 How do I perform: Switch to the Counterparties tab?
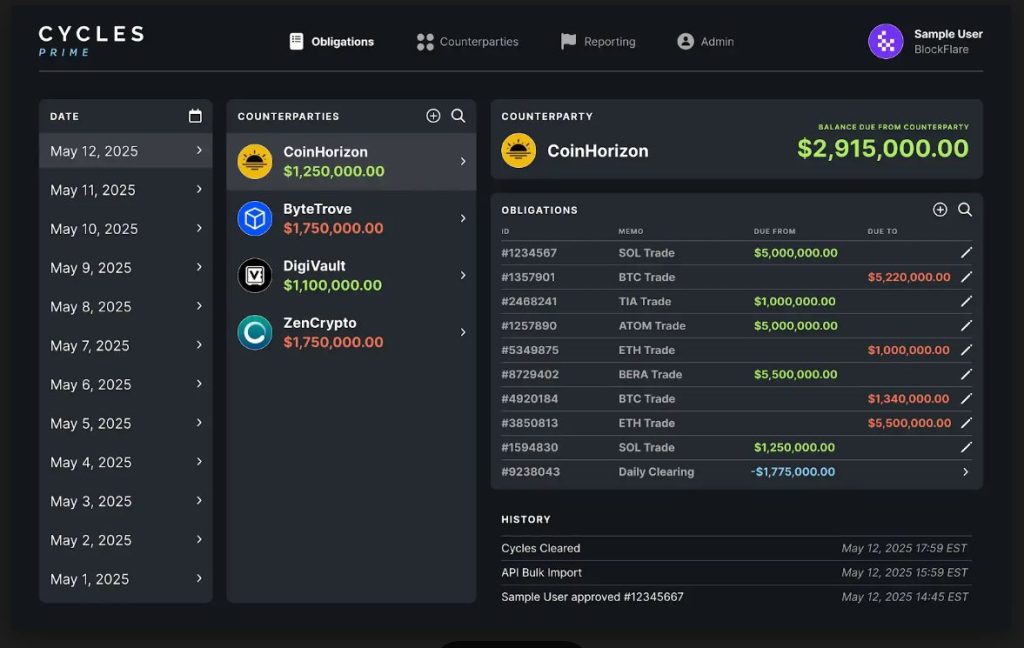pyautogui.click(x=467, y=42)
